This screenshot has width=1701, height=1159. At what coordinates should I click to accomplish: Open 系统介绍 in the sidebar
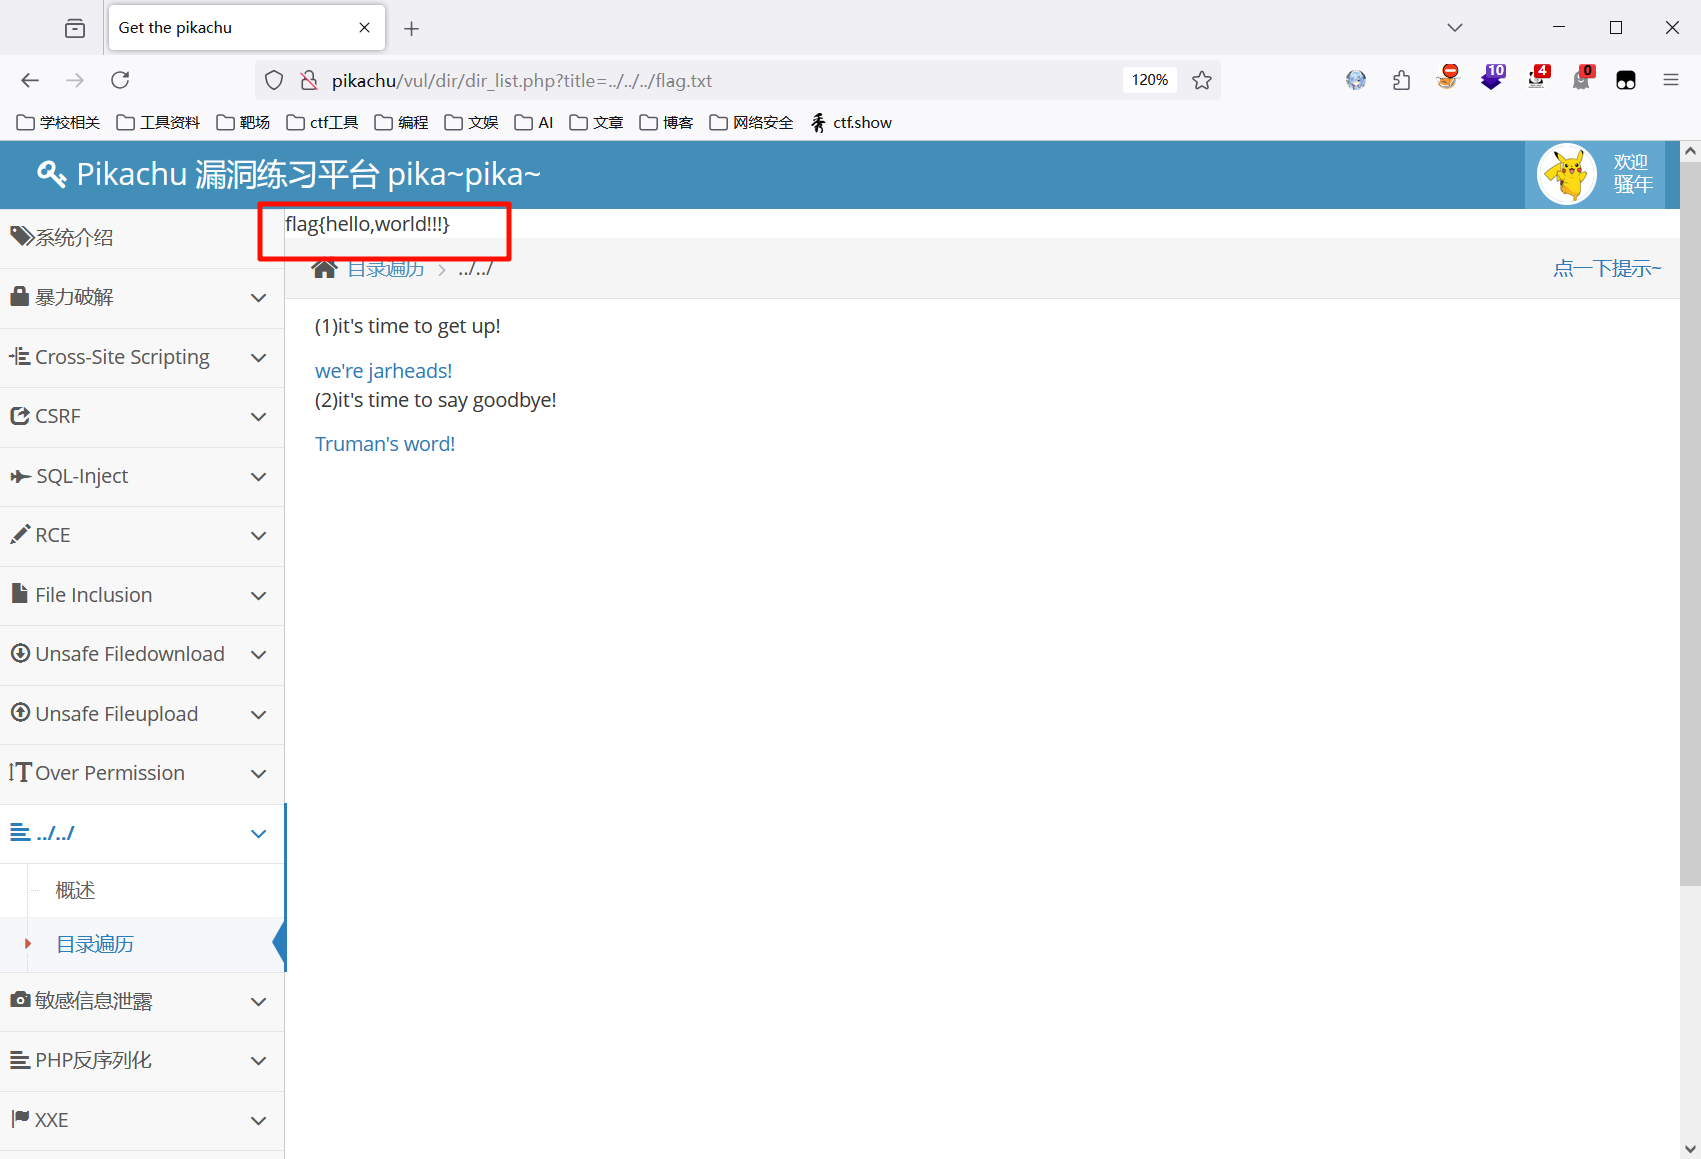click(x=142, y=238)
